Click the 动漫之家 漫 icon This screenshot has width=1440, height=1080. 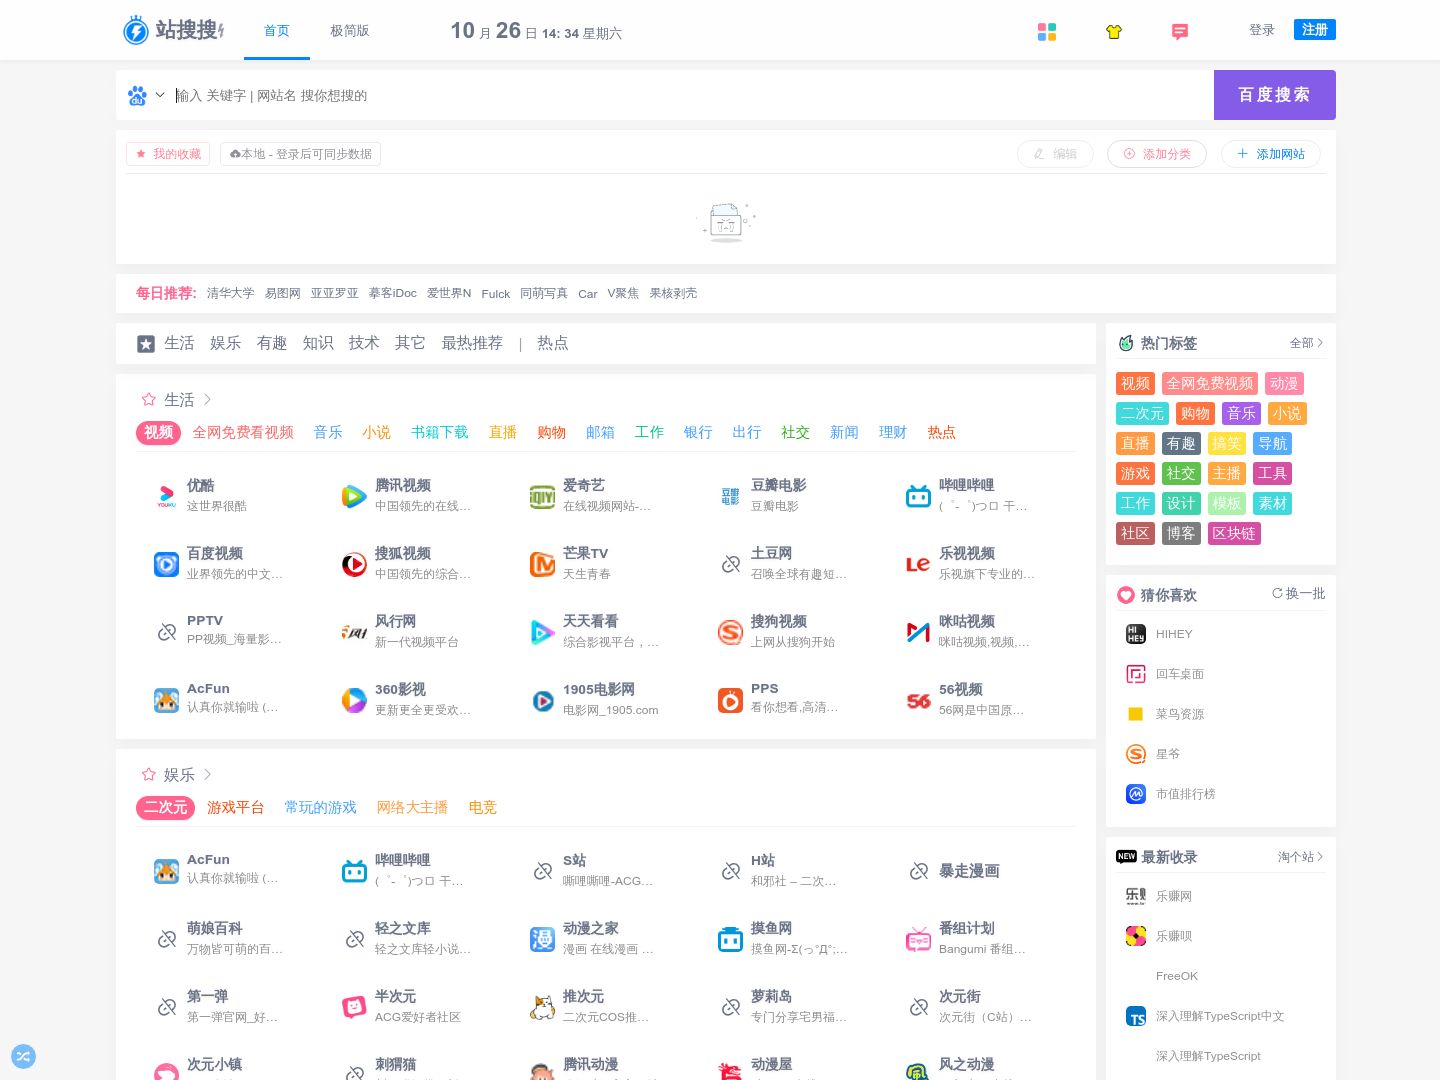542,939
